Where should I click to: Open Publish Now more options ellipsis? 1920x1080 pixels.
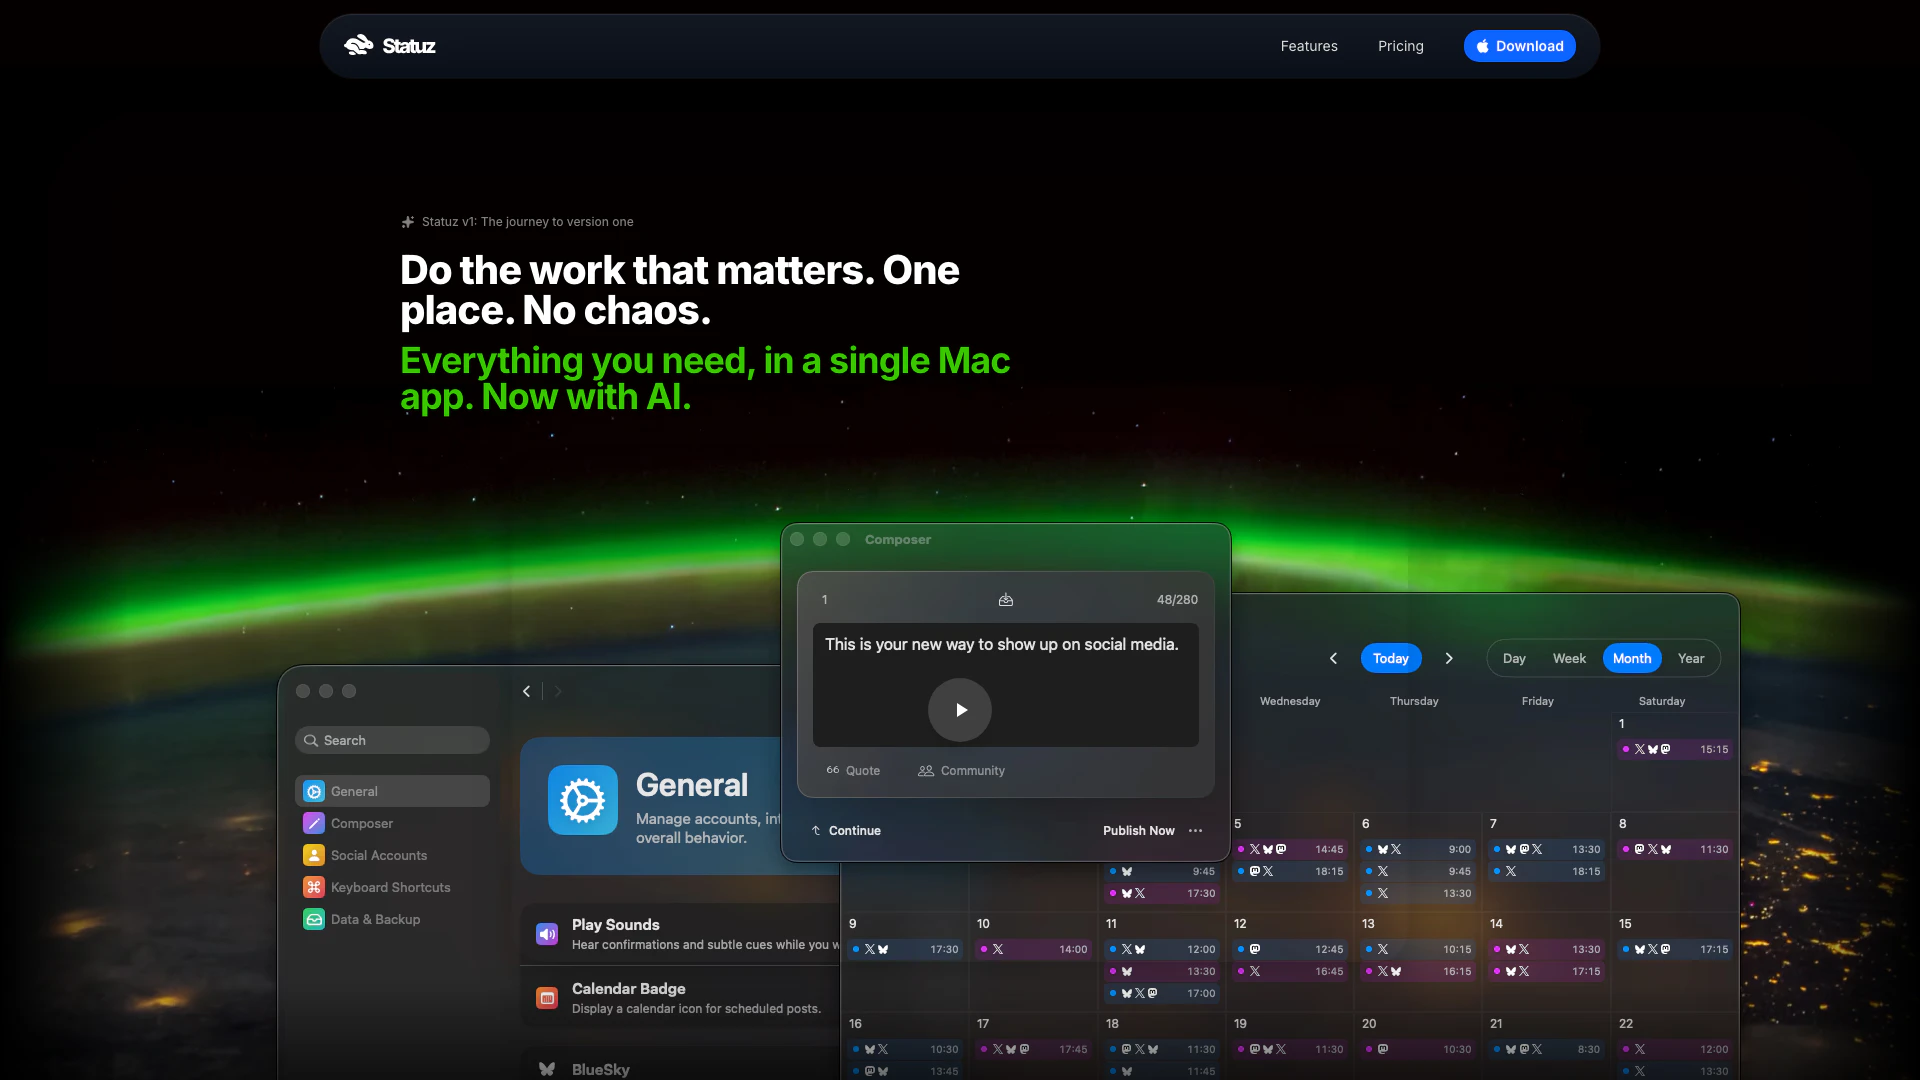1195,831
